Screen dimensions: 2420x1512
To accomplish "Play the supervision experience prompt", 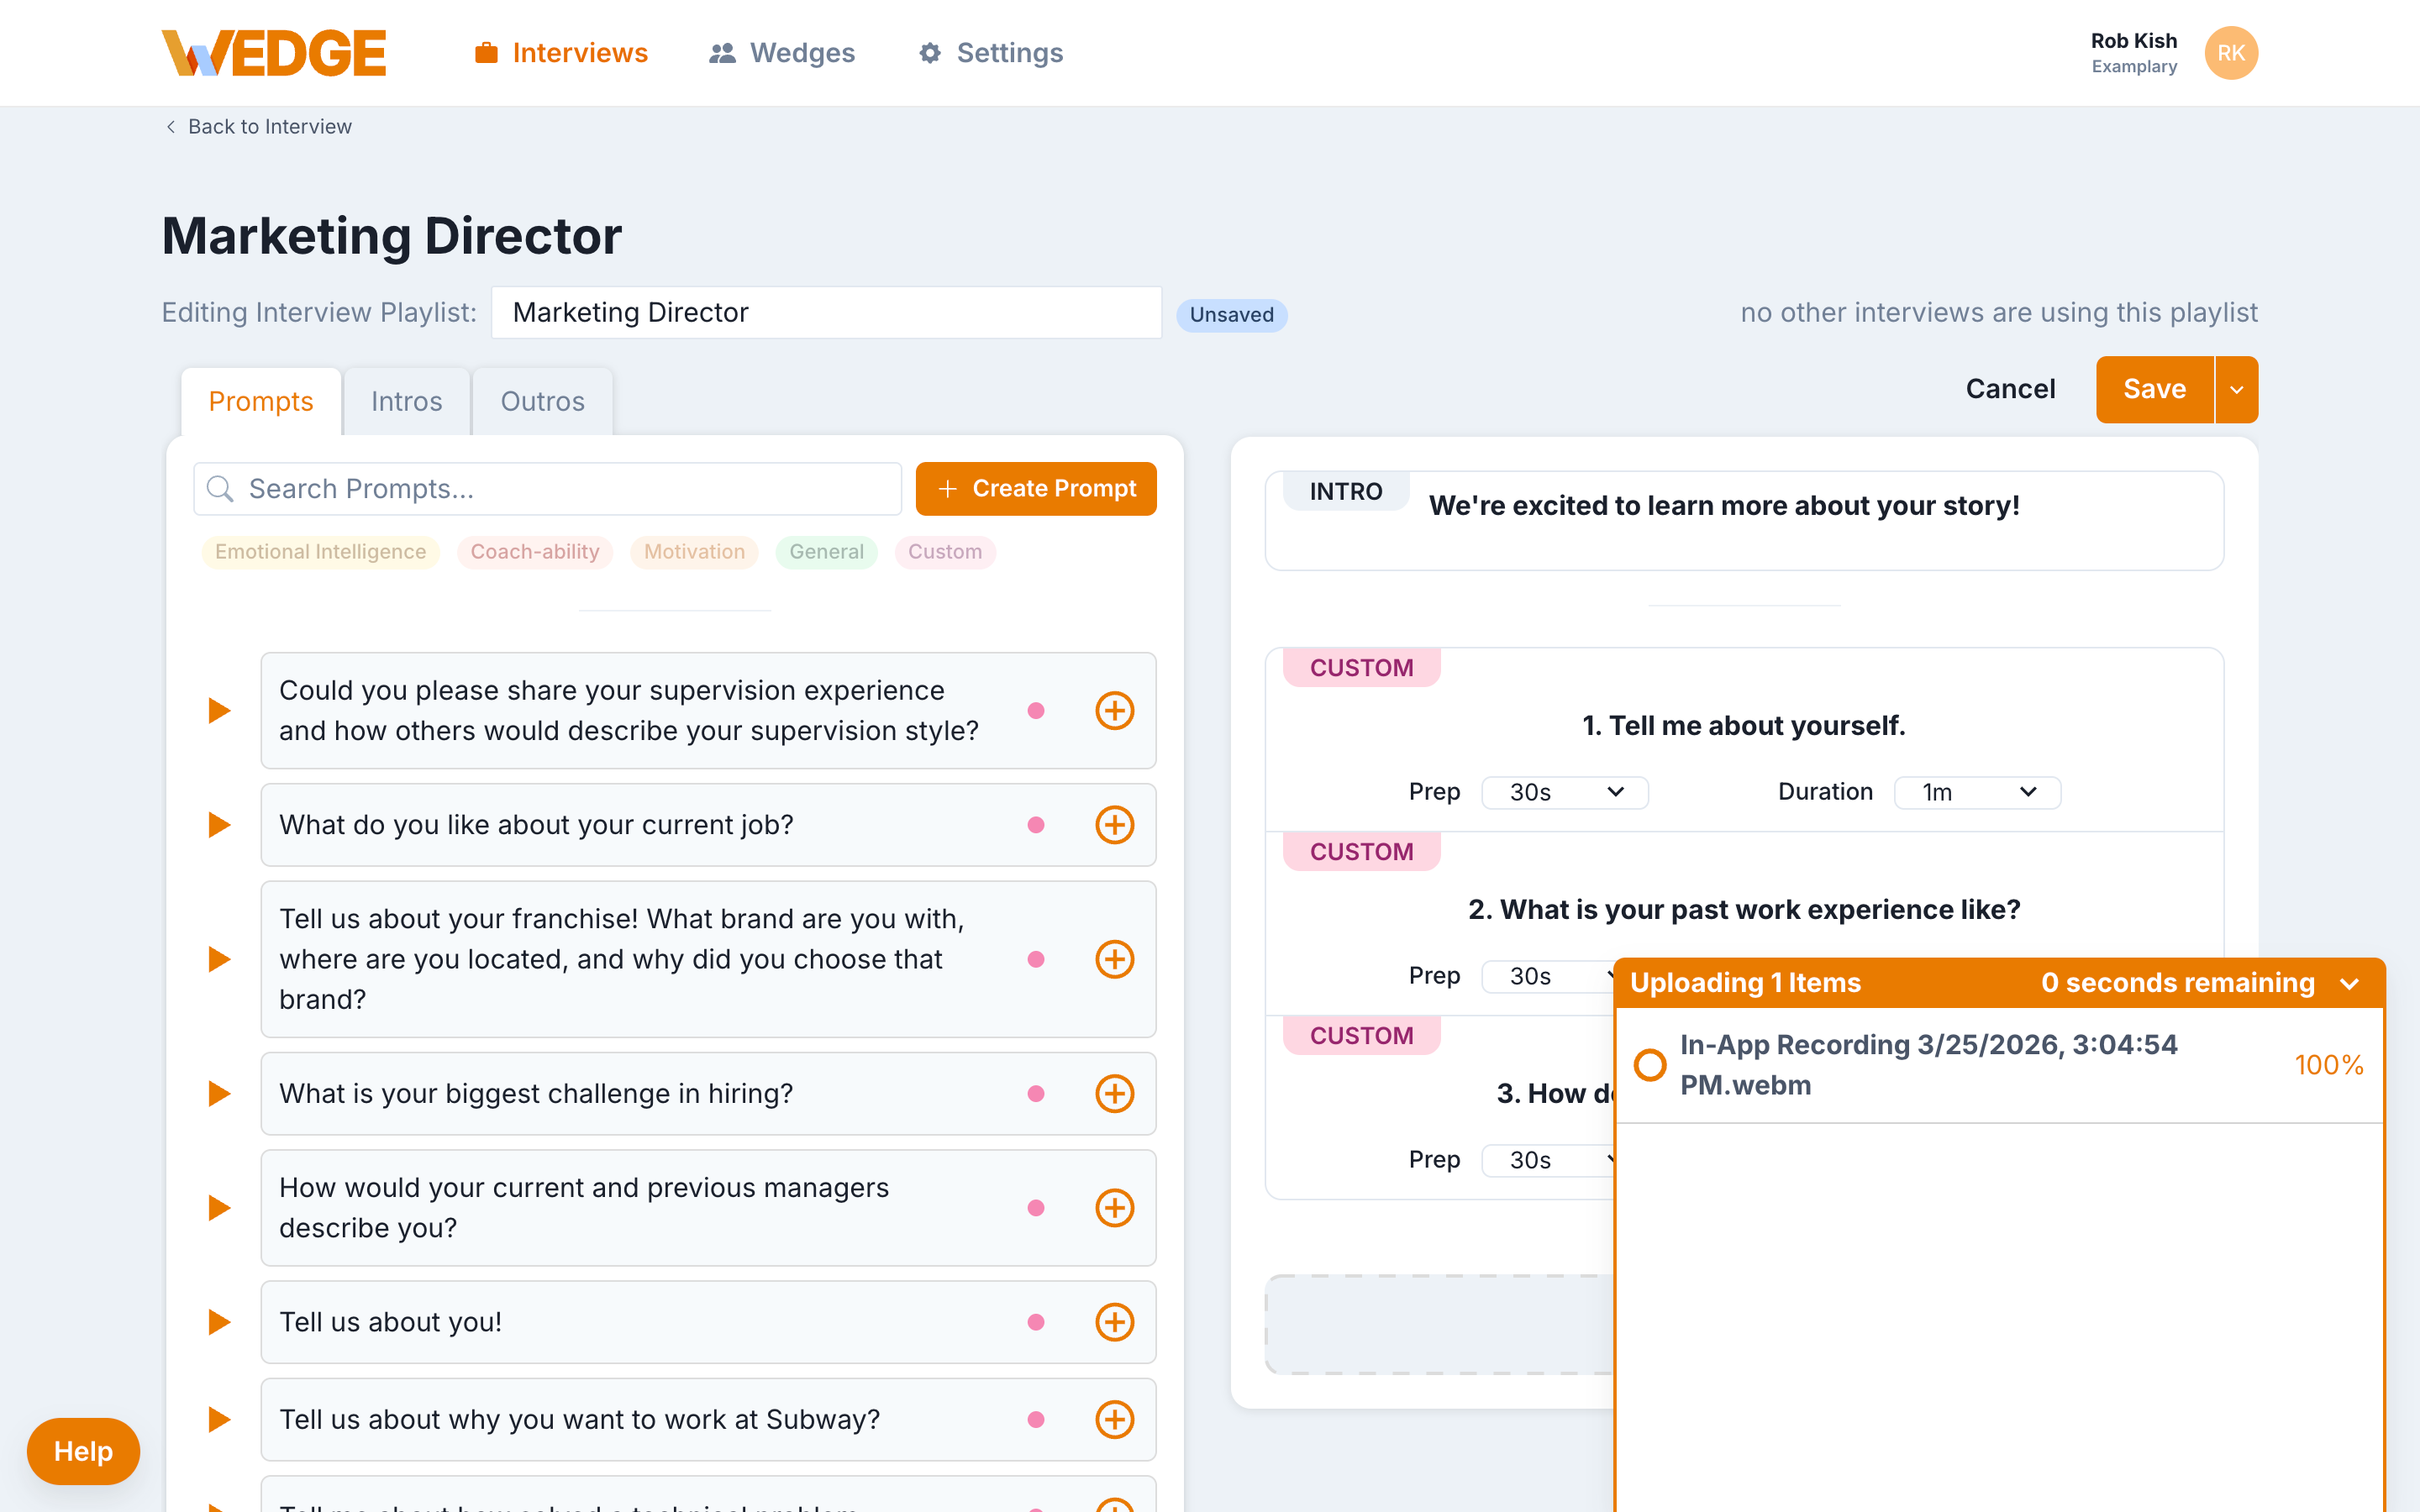I will point(219,711).
